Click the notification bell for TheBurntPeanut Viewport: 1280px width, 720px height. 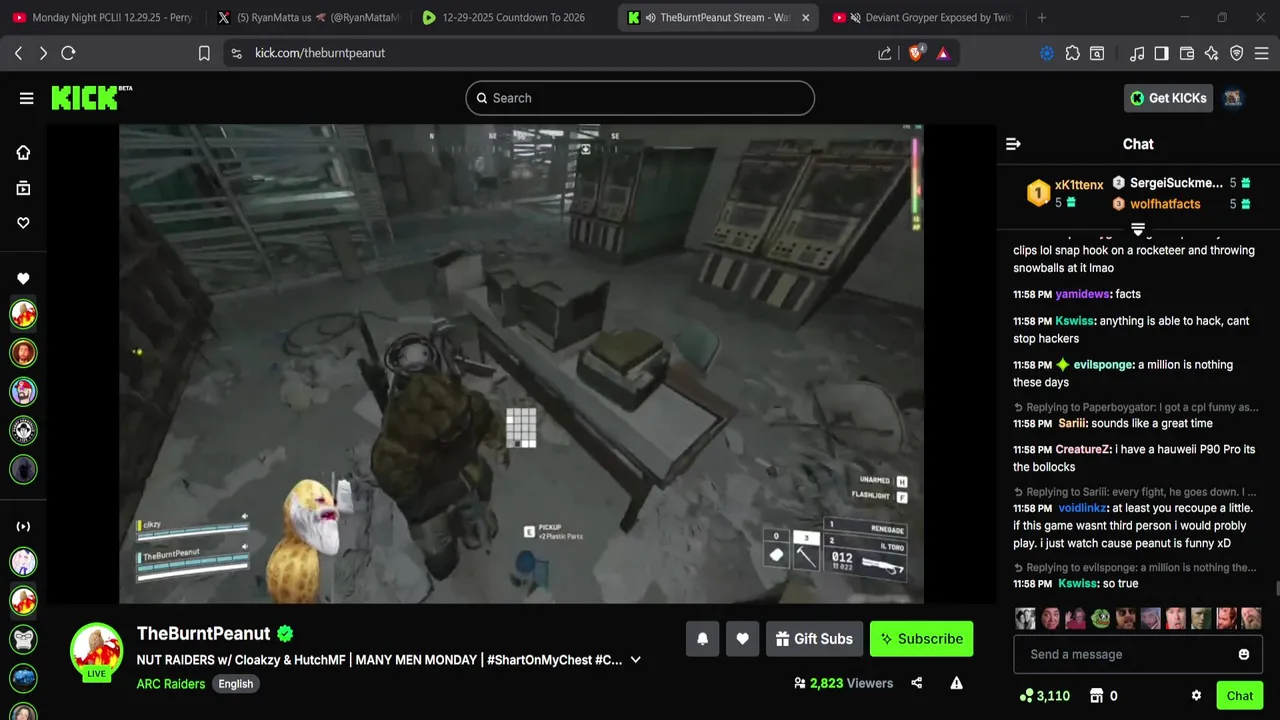pyautogui.click(x=702, y=639)
